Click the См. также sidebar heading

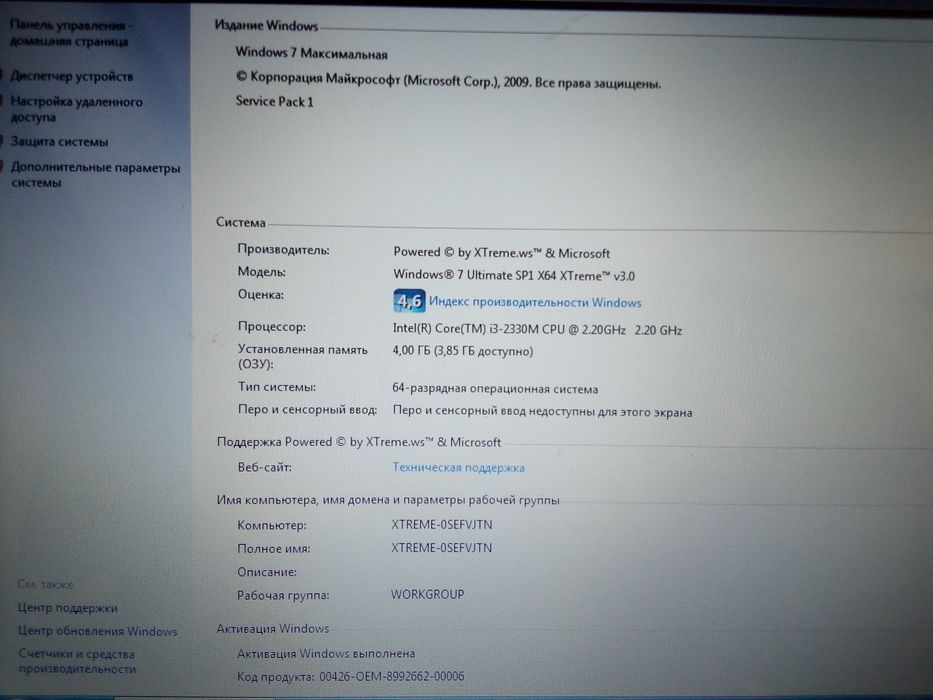click(x=45, y=585)
